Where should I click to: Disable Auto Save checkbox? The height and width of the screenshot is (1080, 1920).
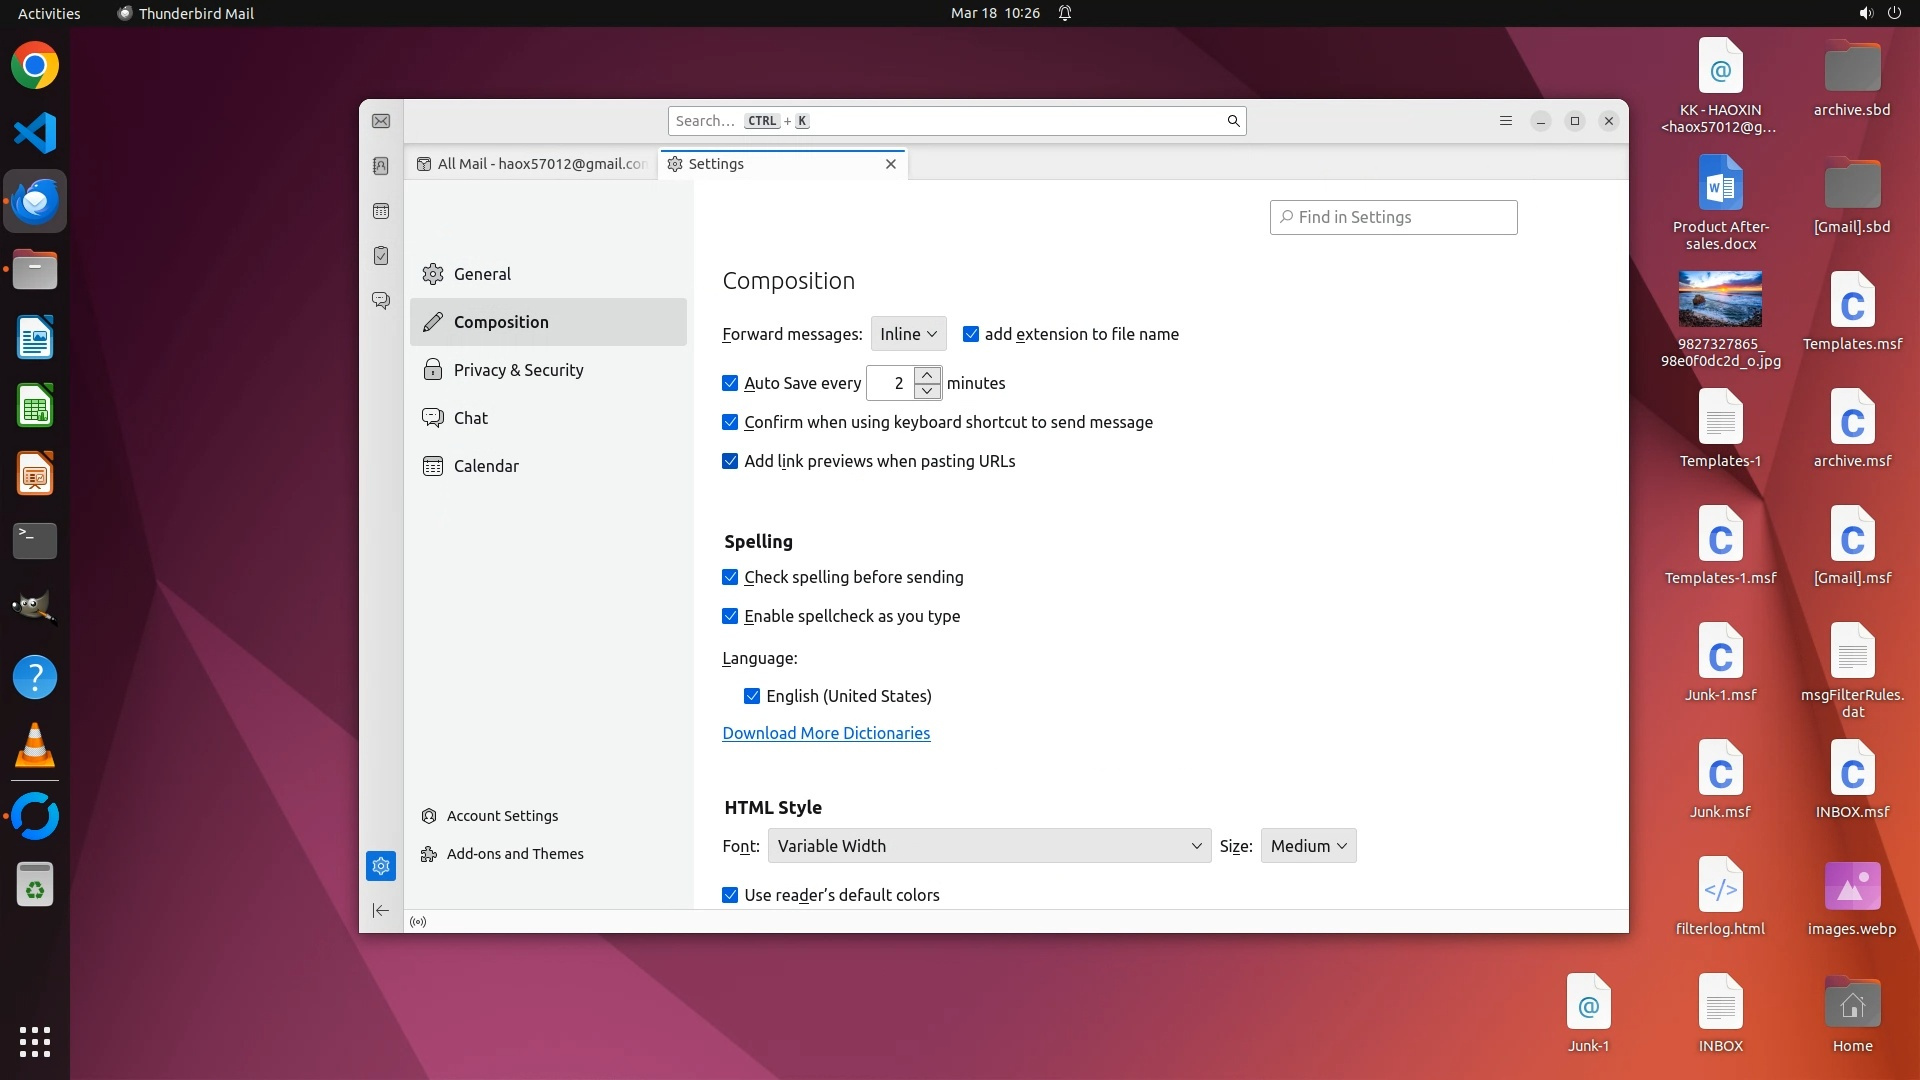(x=730, y=383)
